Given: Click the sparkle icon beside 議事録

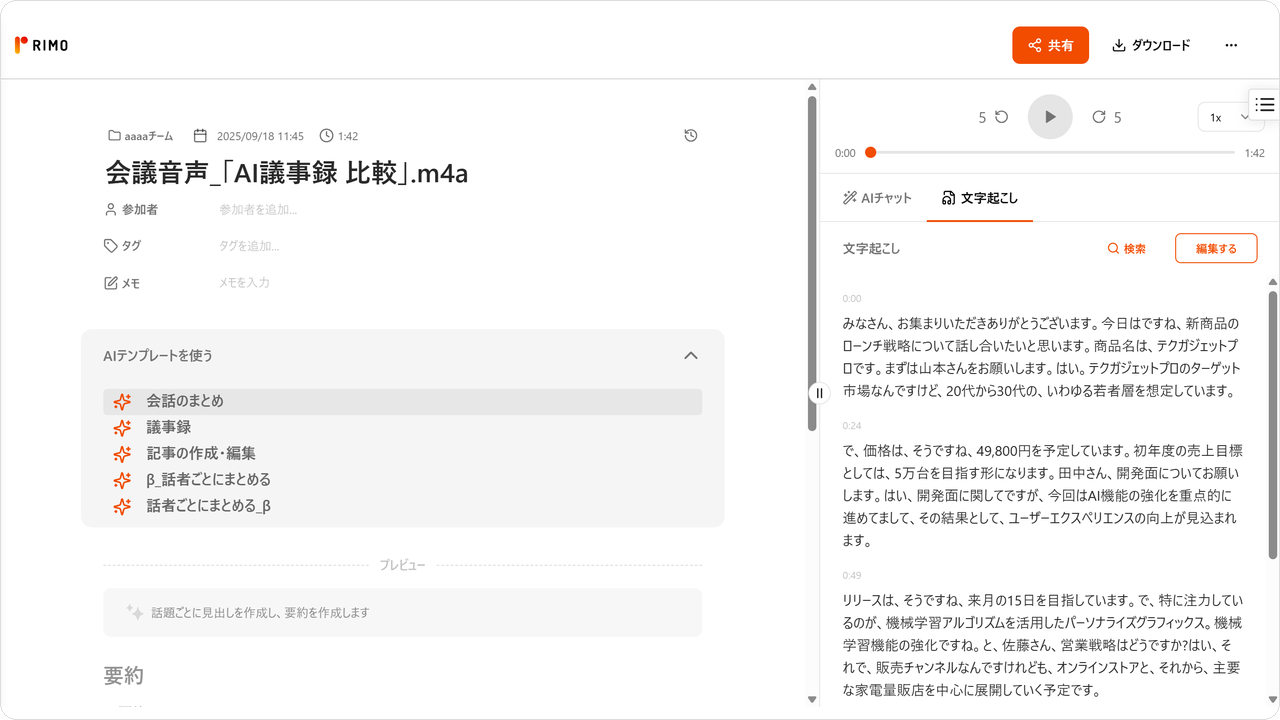Looking at the screenshot, I should (122, 428).
